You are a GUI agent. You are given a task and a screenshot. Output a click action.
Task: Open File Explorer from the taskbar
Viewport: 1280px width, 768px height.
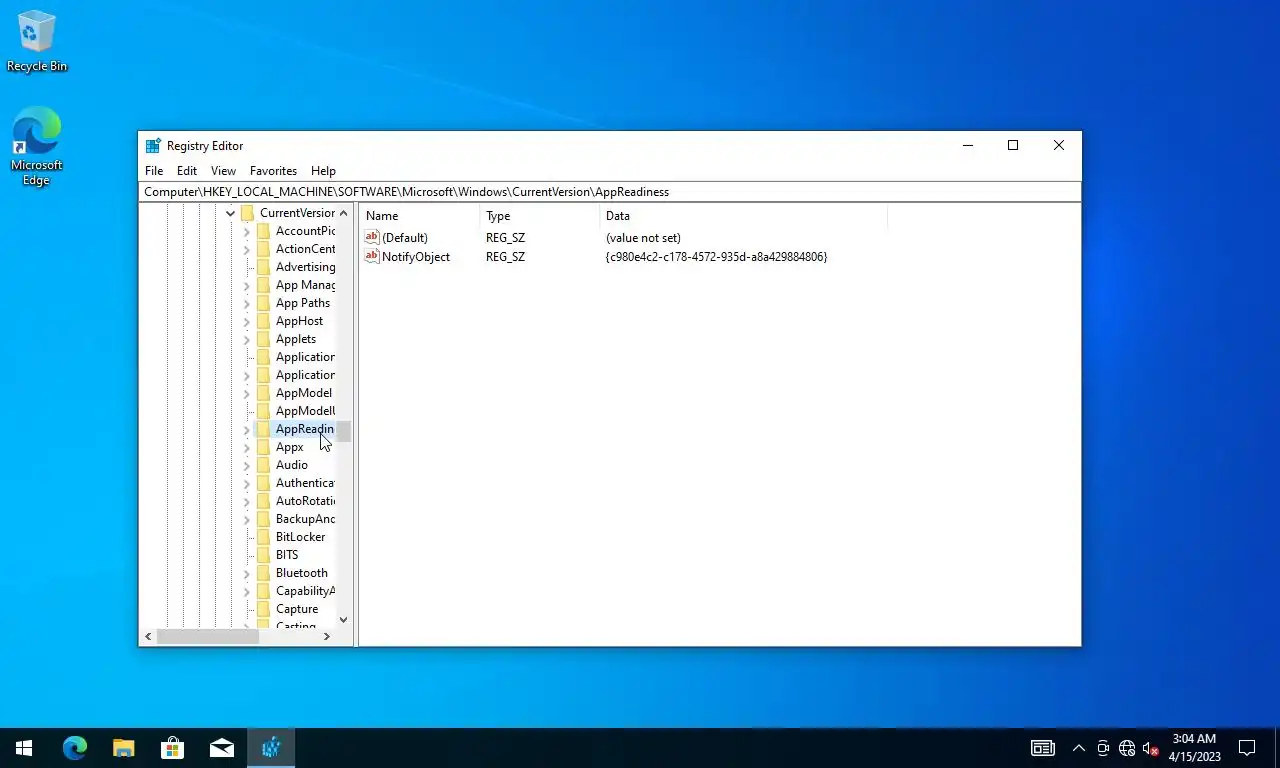[x=123, y=747]
